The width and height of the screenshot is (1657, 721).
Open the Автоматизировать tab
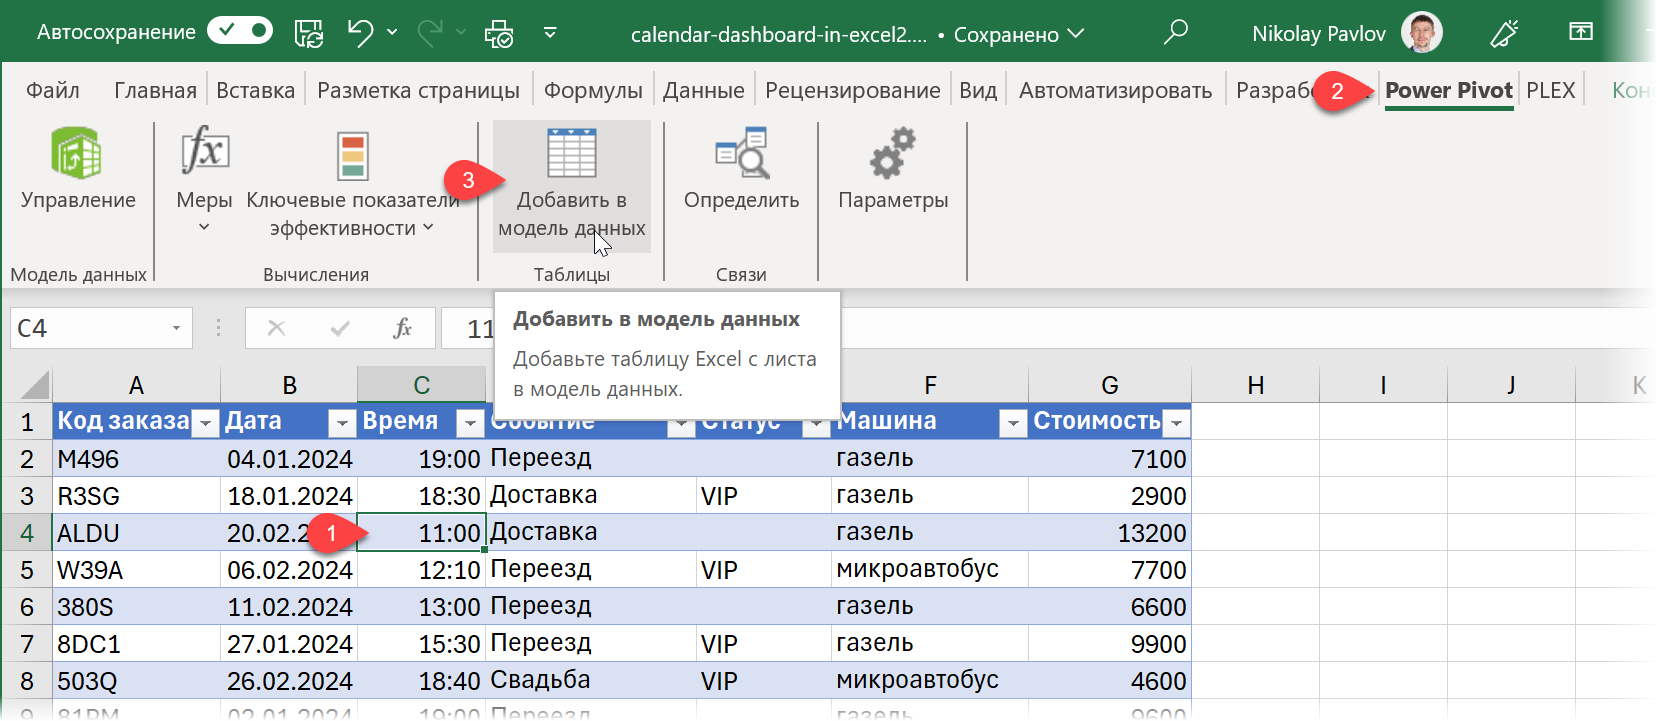click(1116, 90)
